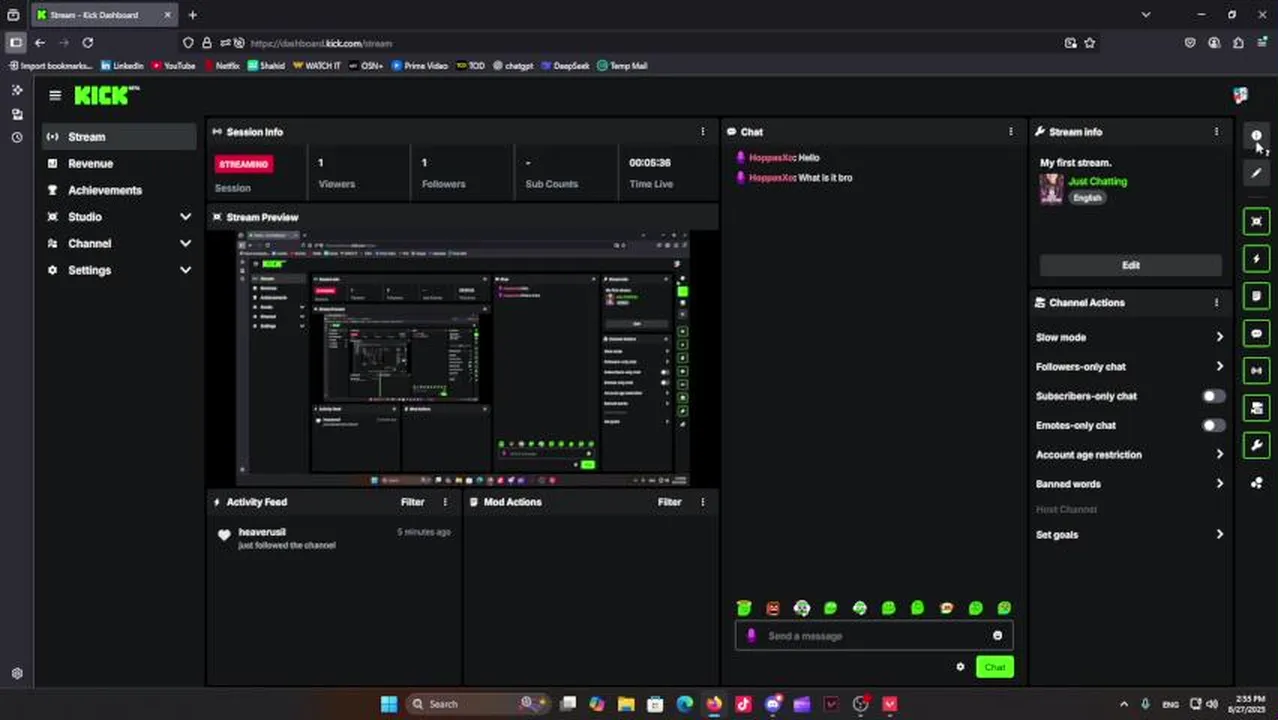Screen dimensions: 1278x720
Task: Bookmark this page with the star icon
Action: [x=1090, y=43]
